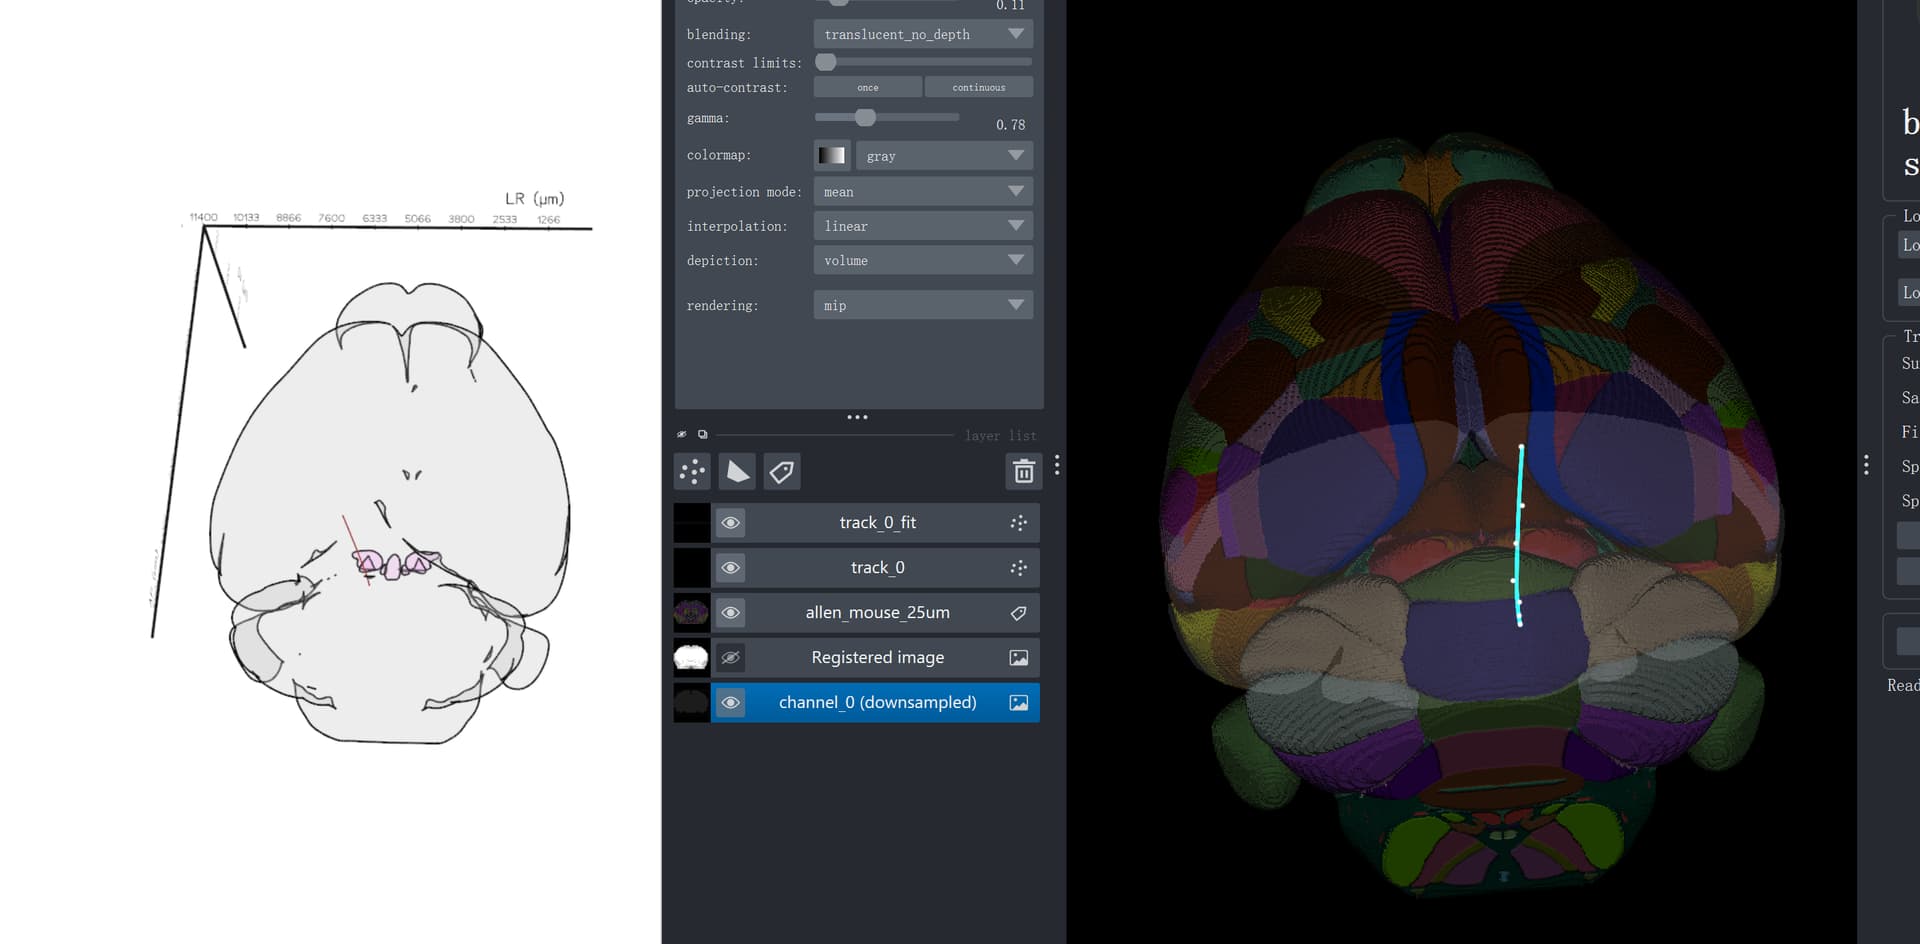Hide the channel_0 (downsampled) layer
Image resolution: width=1920 pixels, height=944 pixels.
pos(731,702)
